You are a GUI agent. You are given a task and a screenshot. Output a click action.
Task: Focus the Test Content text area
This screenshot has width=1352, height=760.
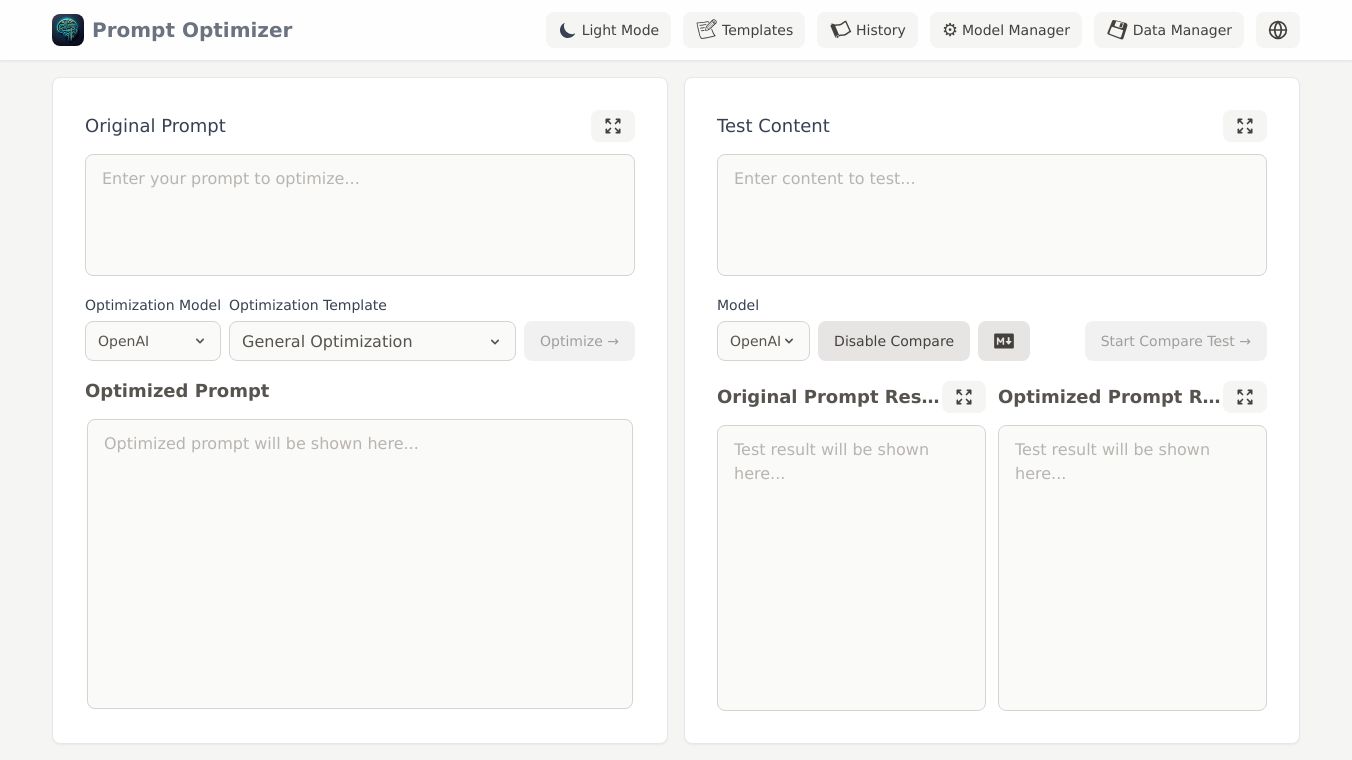[992, 215]
